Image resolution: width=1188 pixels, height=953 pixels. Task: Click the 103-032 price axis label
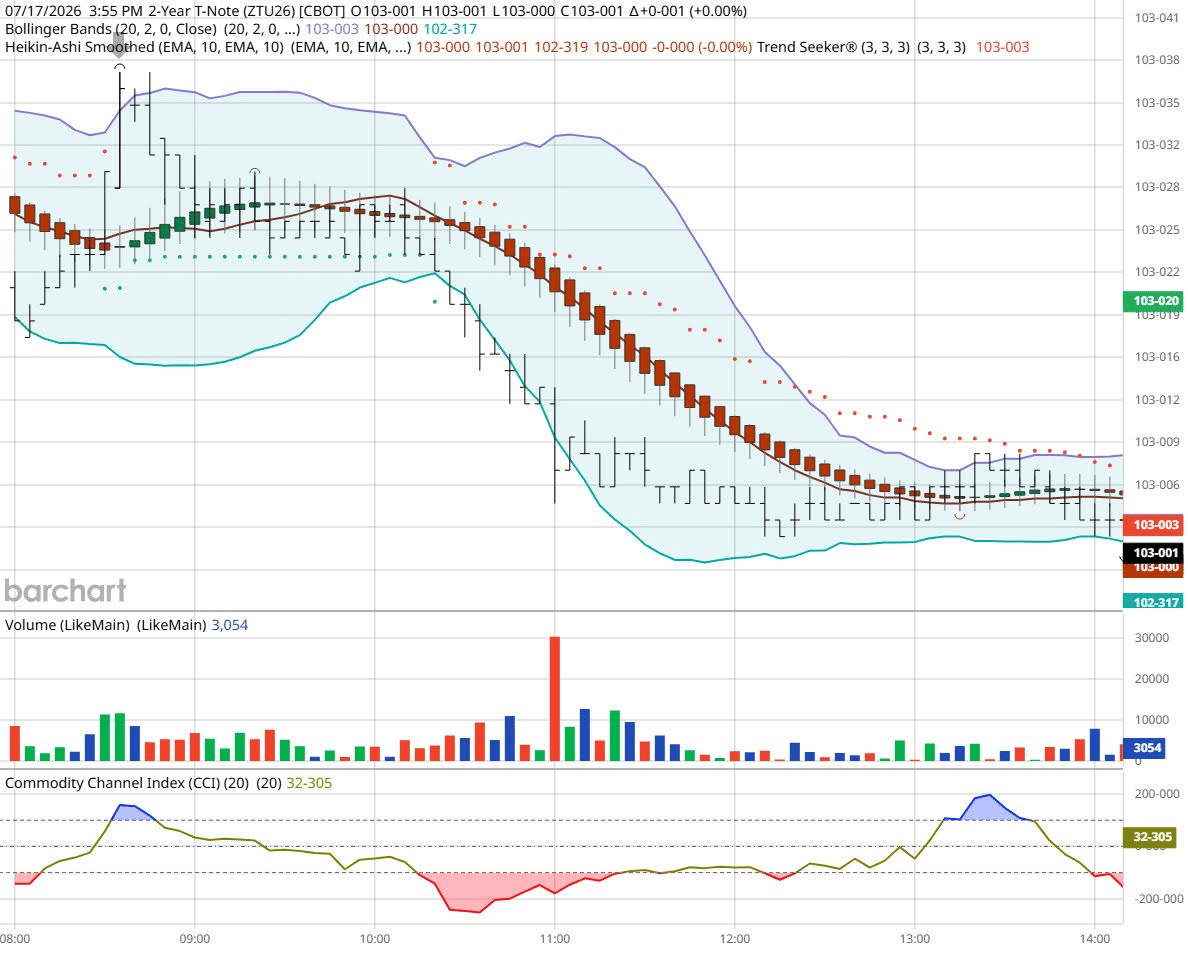coord(1157,145)
